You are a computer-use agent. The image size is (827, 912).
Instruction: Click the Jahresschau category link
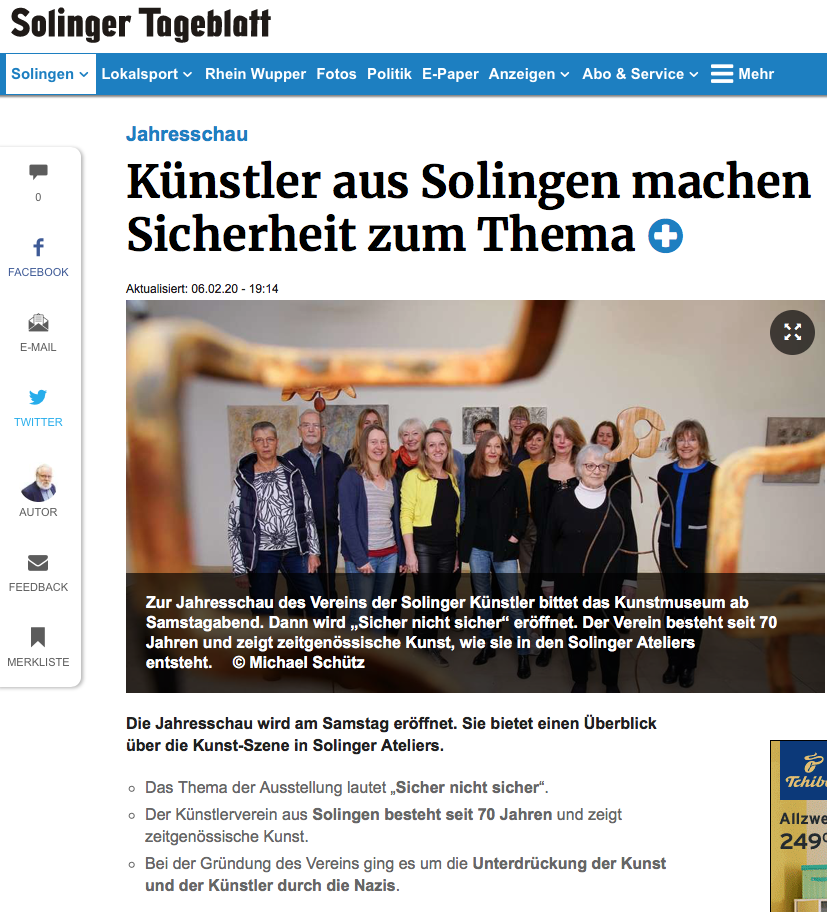(x=187, y=134)
